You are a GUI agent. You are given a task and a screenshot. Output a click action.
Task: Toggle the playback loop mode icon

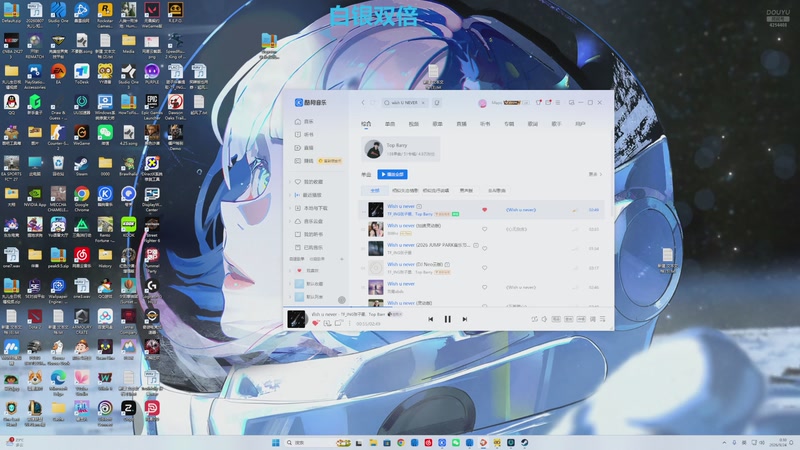pos(534,319)
